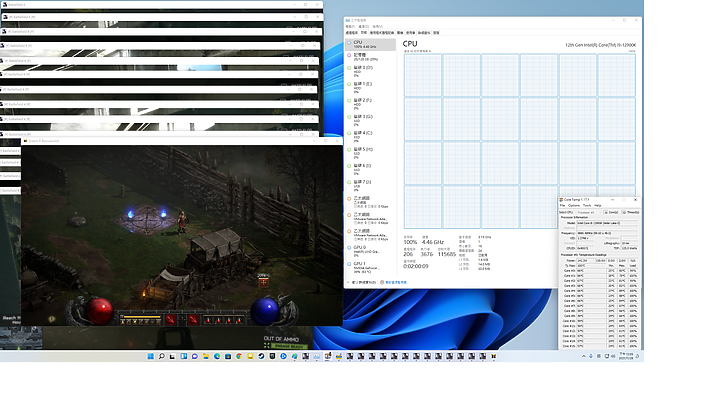The image size is (720, 410).
Task: Click TDP value field in Core Temp
Action: point(630,248)
